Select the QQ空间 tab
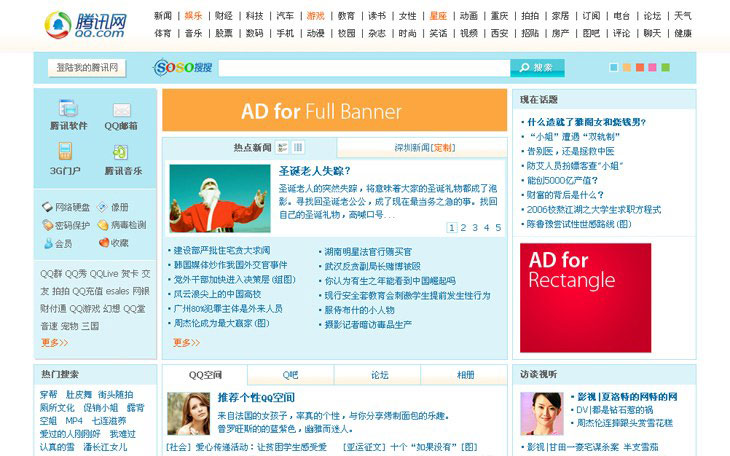Screen dimensions: 730x456 pyautogui.click(x=205, y=375)
